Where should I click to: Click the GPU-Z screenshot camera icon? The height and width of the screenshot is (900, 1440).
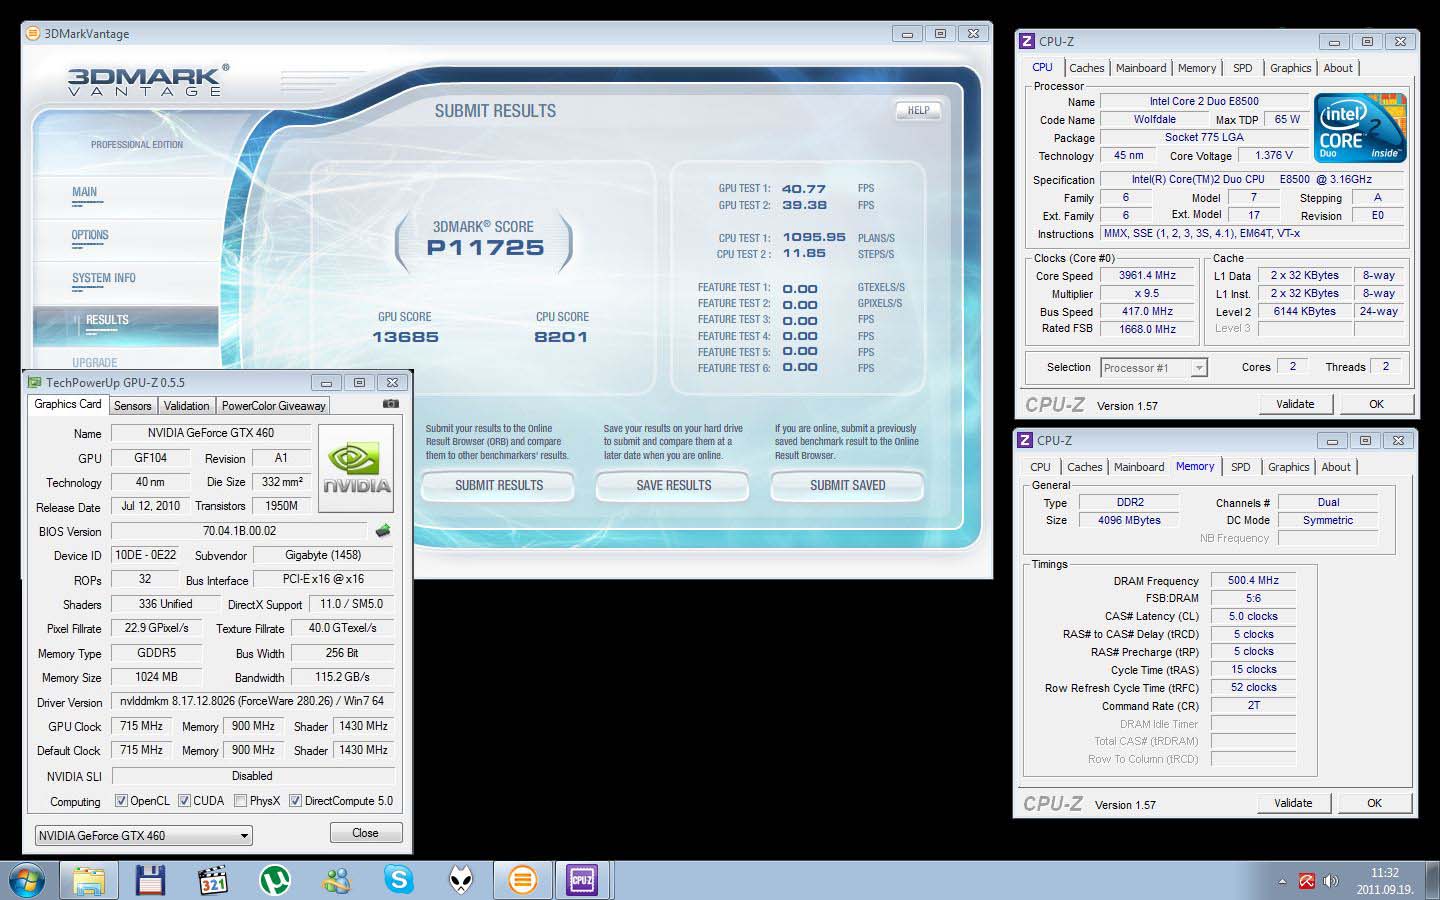tap(391, 404)
